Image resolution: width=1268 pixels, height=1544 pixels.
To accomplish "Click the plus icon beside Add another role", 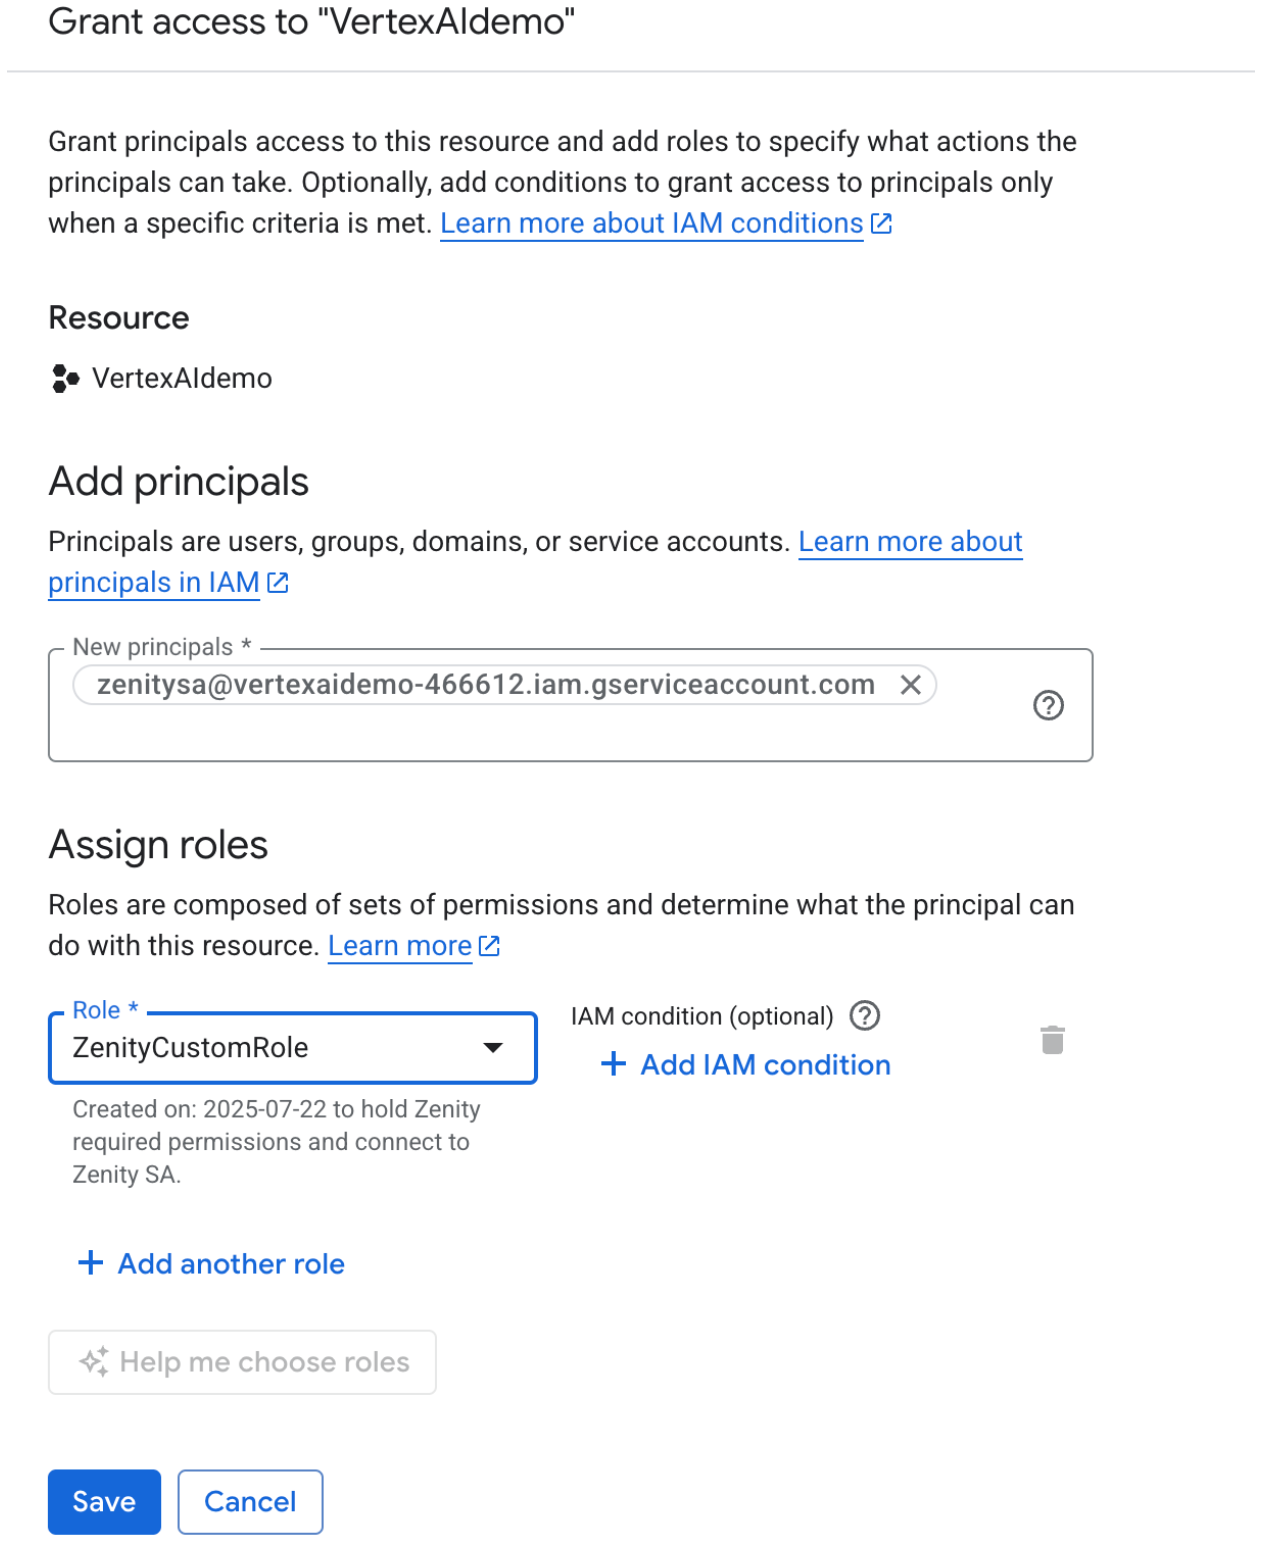I will 90,1263.
